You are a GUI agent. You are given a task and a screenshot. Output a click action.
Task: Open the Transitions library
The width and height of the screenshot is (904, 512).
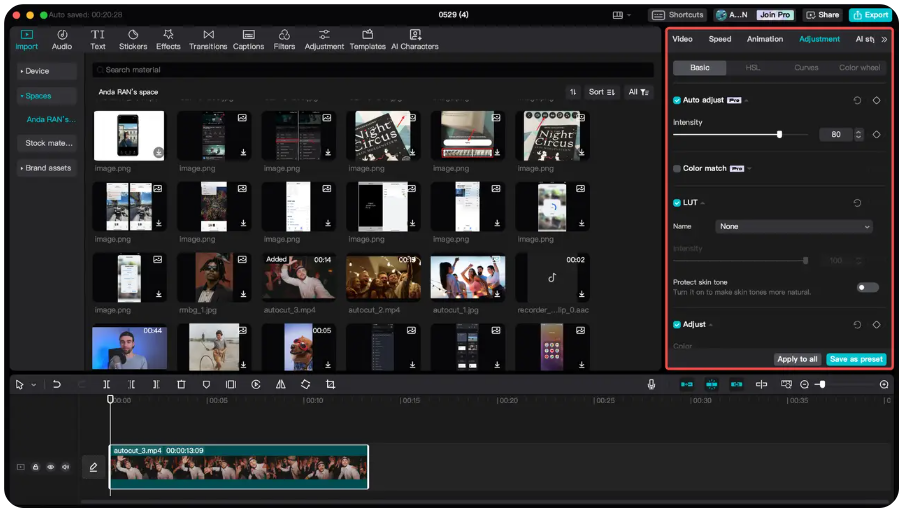pos(208,39)
